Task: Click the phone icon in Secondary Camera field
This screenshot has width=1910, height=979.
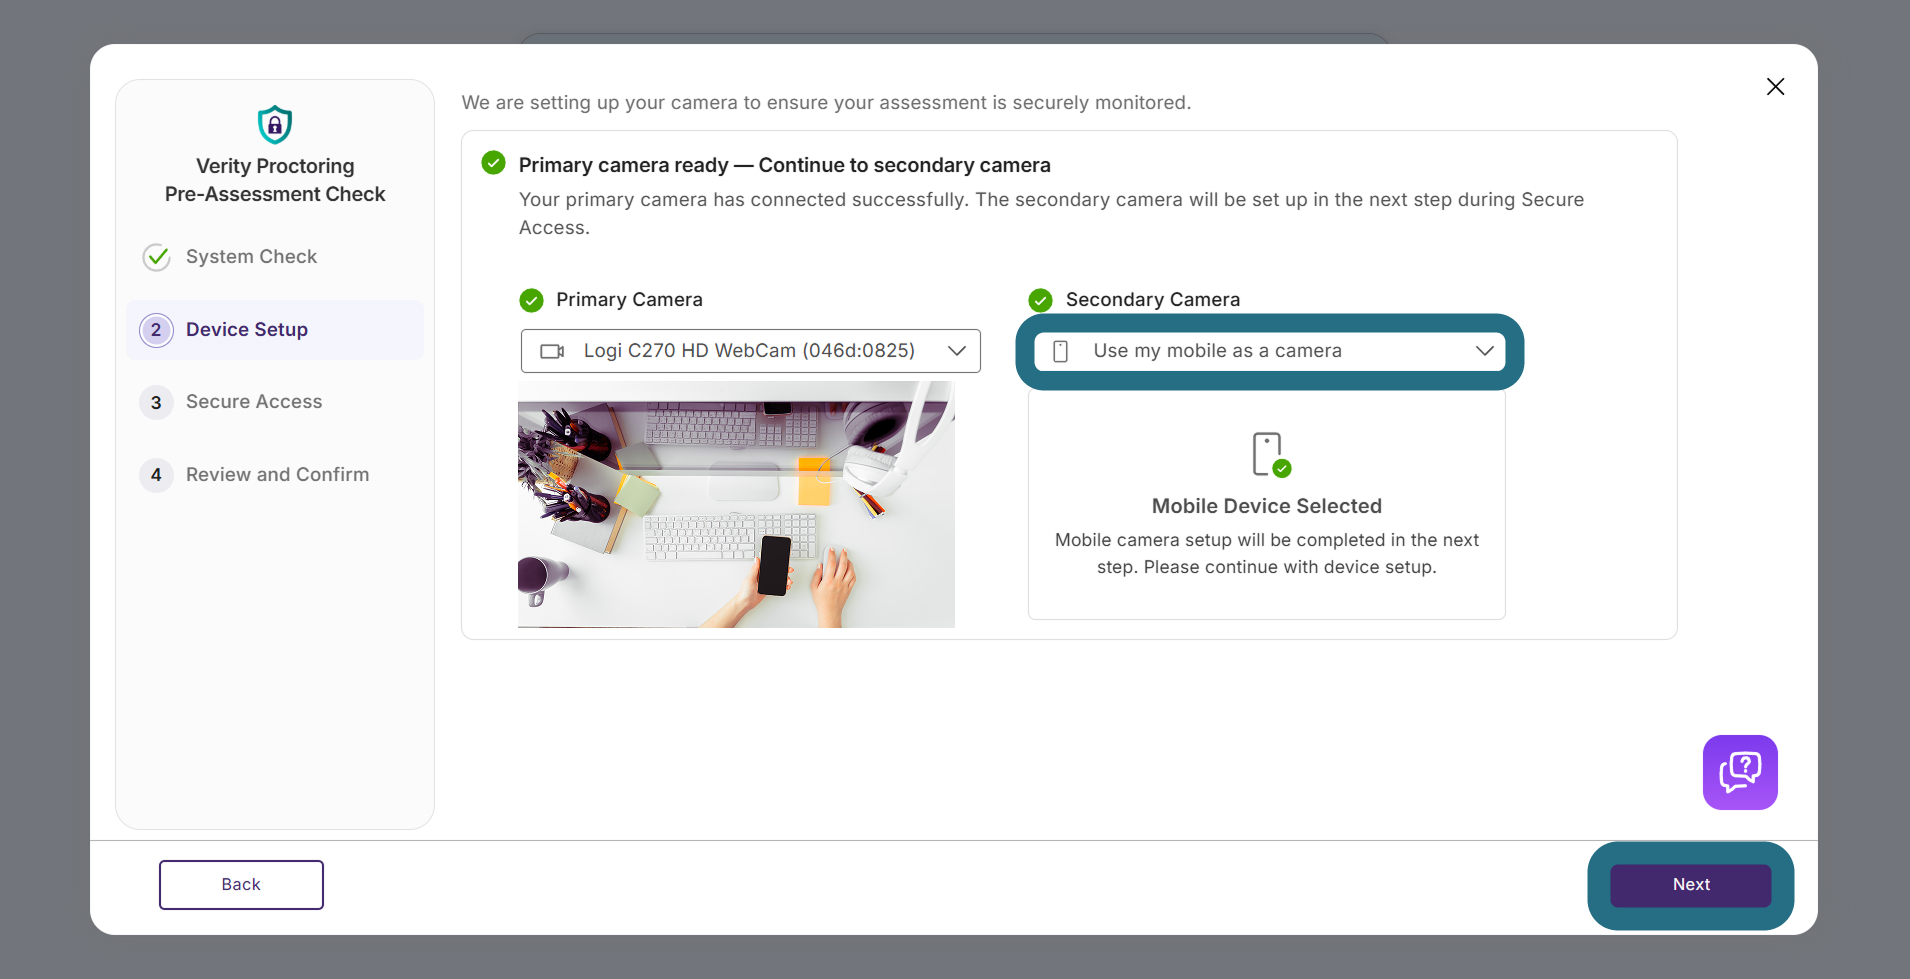Action: 1061,351
